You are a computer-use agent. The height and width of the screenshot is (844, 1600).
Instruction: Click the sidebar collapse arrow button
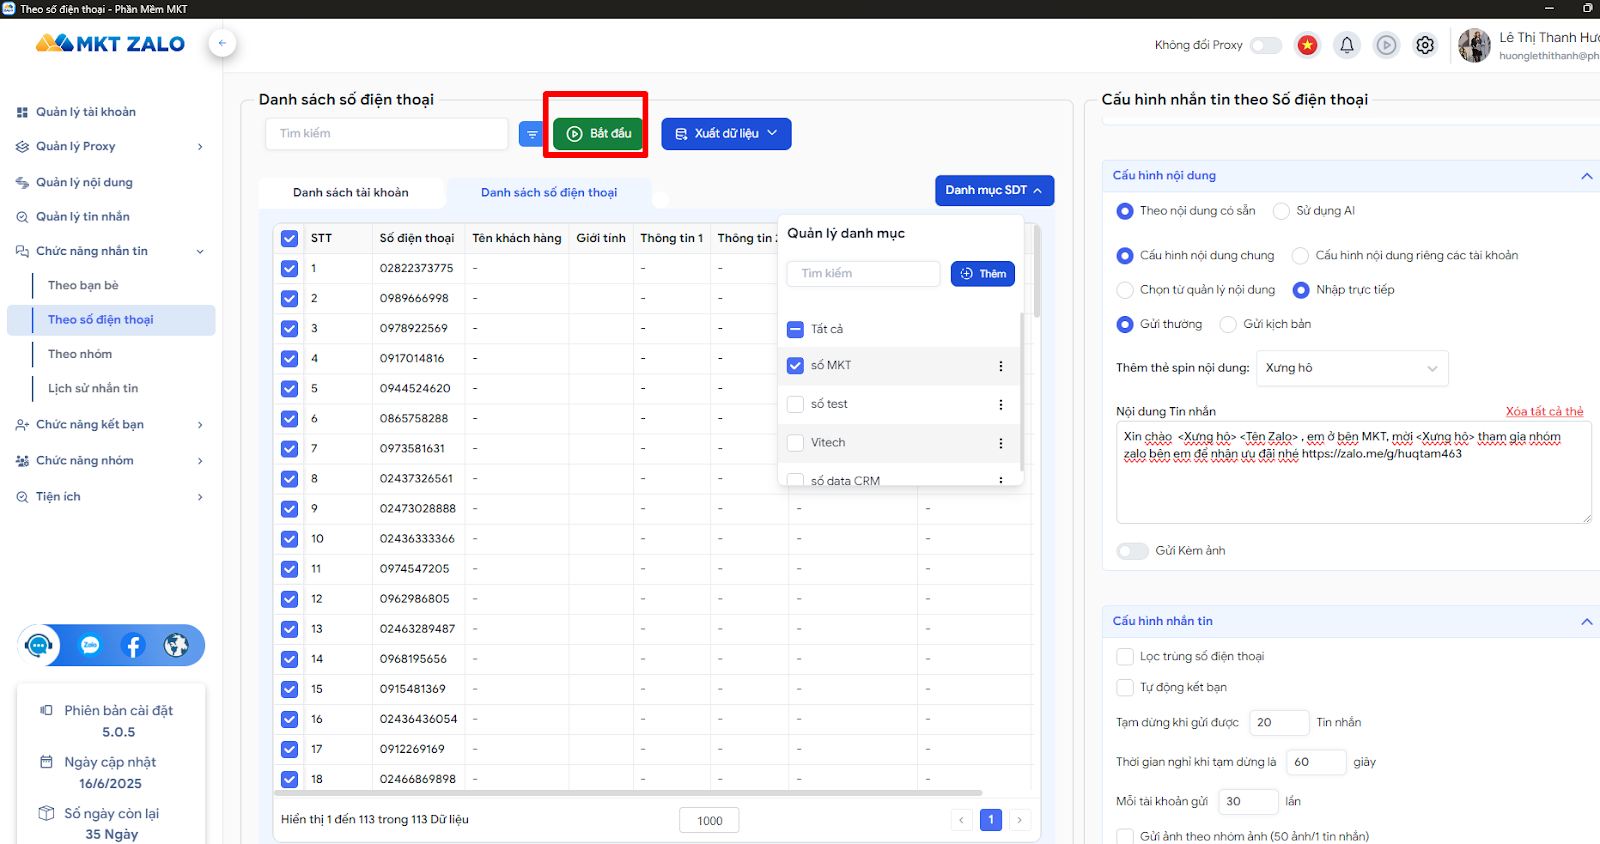point(222,43)
